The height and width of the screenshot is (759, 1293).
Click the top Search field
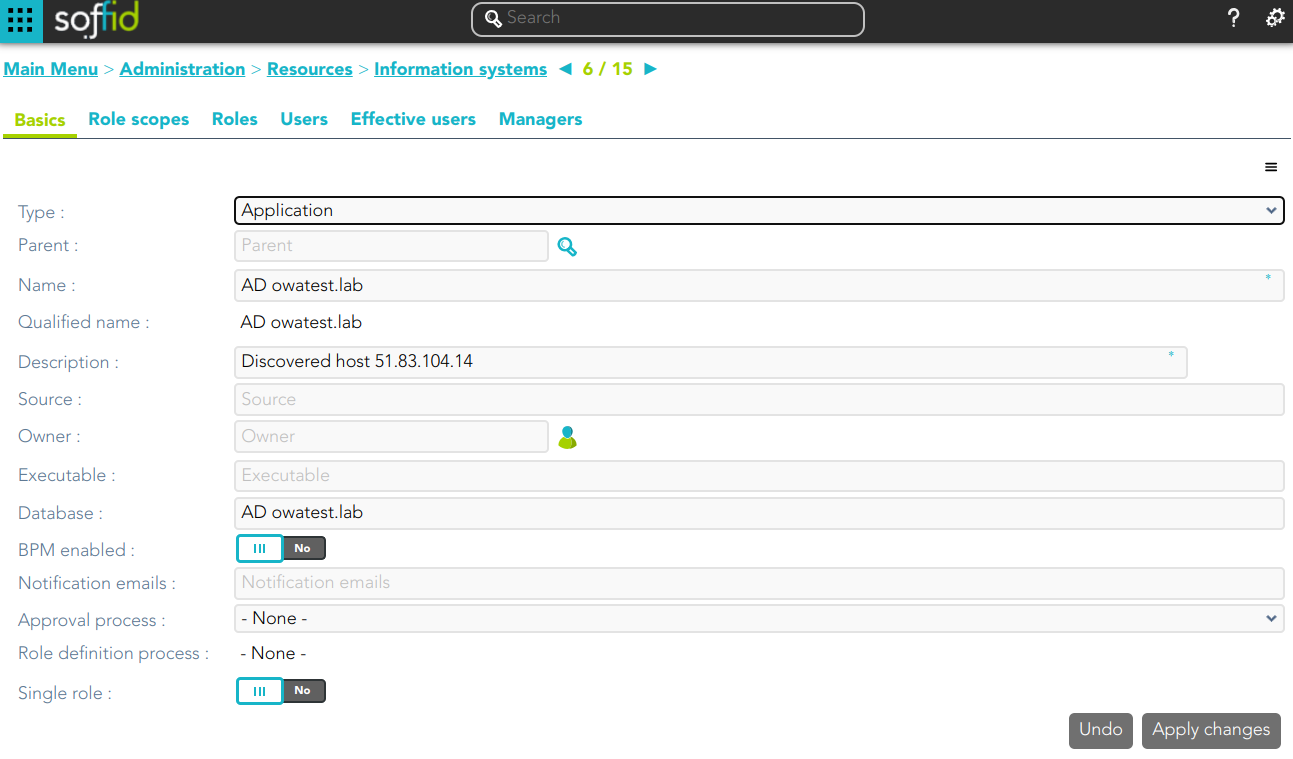(667, 18)
